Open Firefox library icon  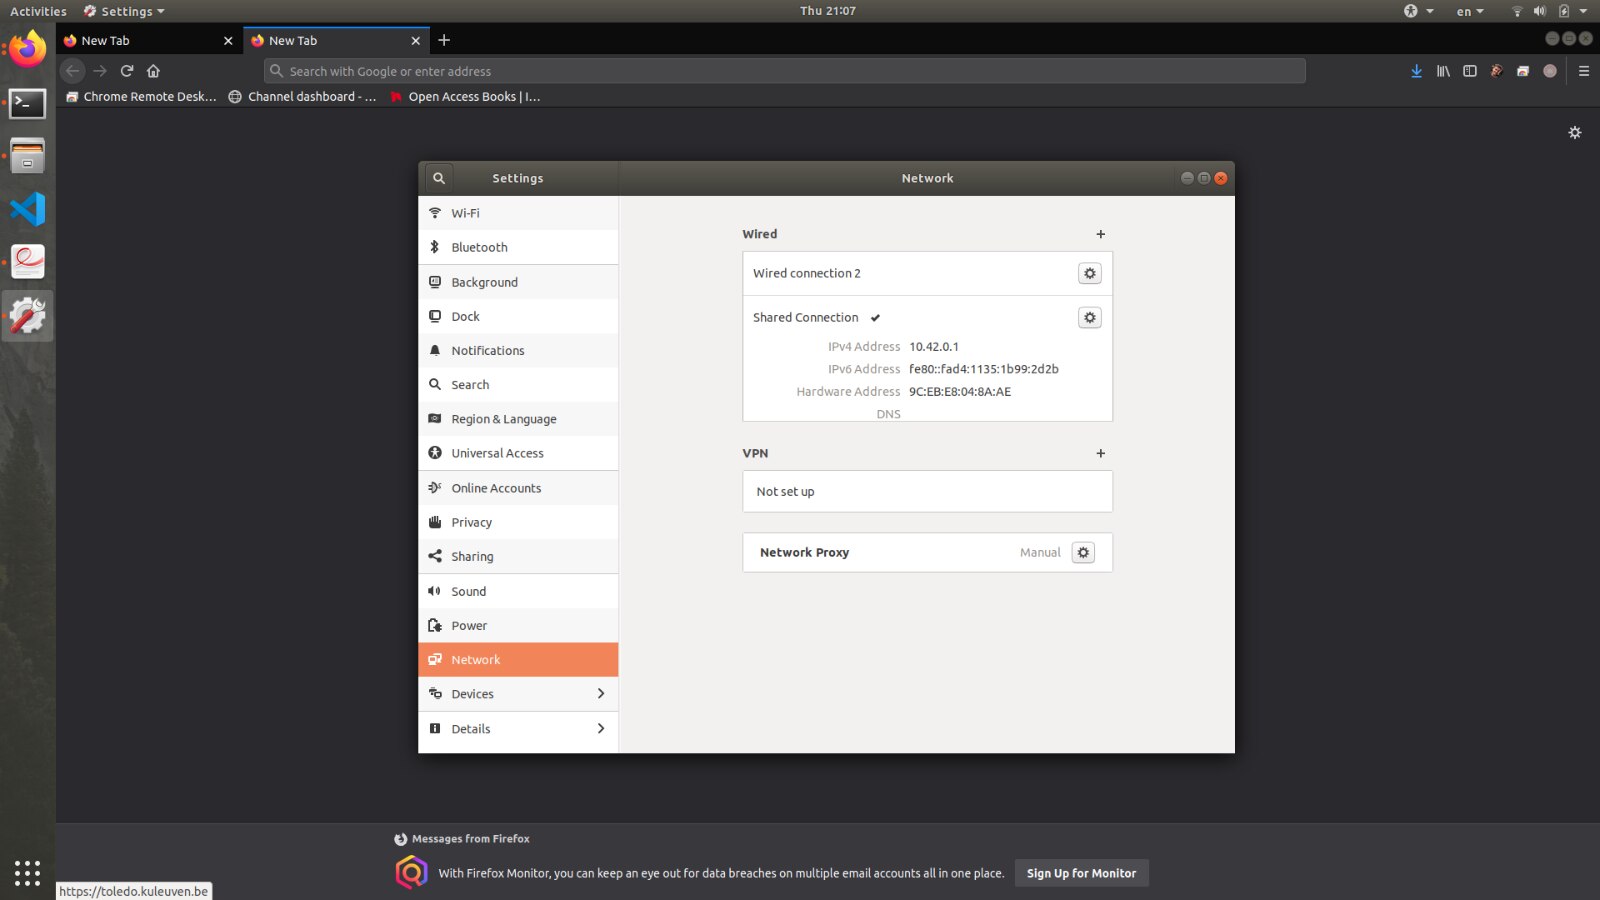[x=1443, y=71]
